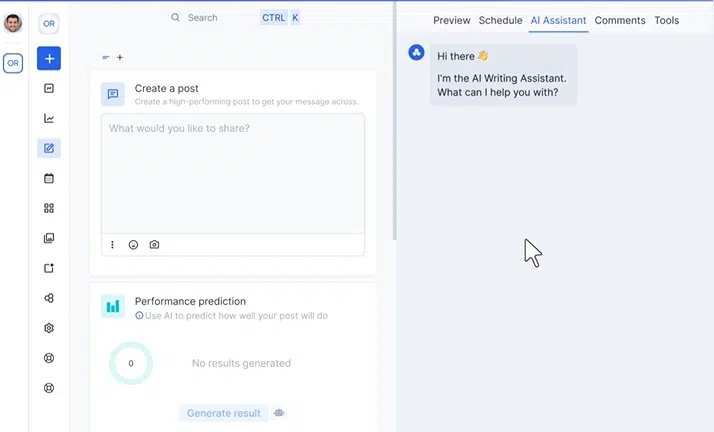Open the emoji picker smiley icon
Image resolution: width=714 pixels, height=432 pixels.
pyautogui.click(x=133, y=245)
